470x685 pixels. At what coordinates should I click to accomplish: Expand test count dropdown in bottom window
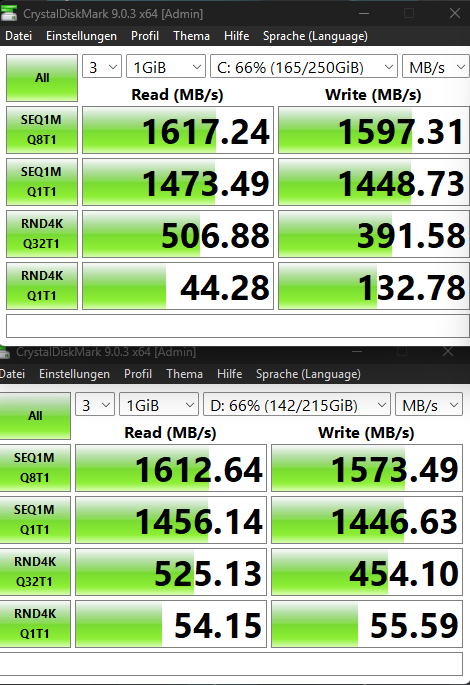(x=95, y=405)
